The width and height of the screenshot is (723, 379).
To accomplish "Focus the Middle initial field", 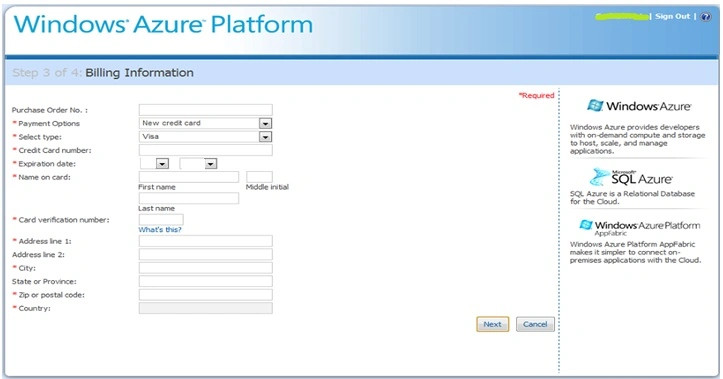I will pos(259,177).
